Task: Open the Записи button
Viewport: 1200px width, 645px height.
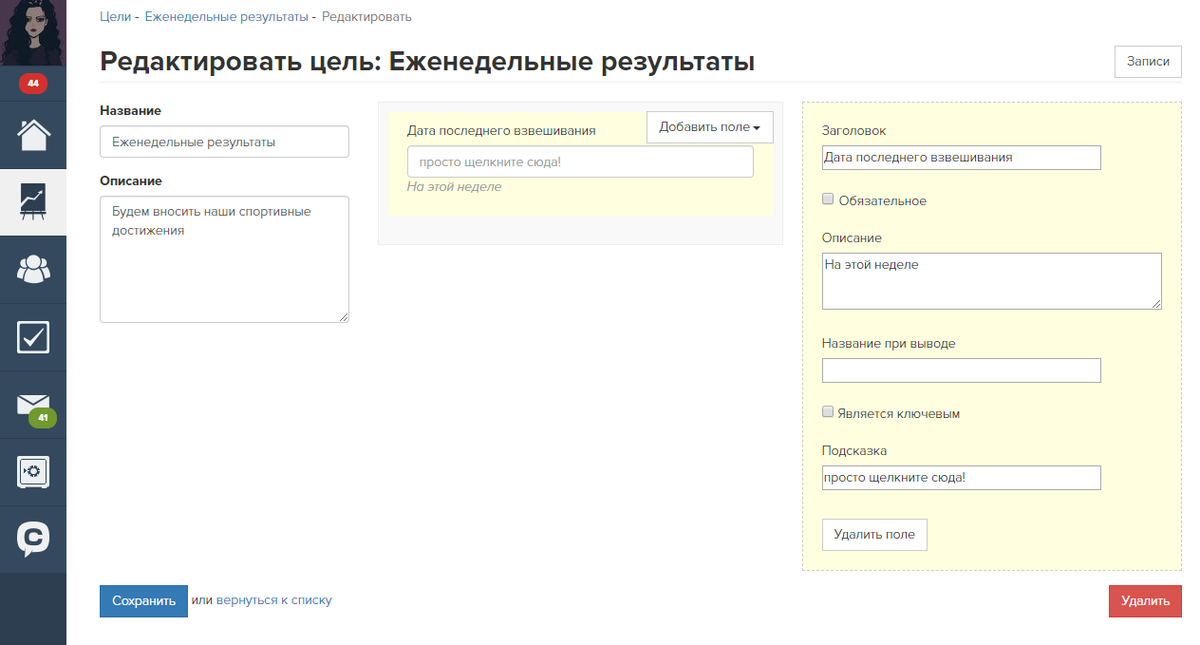Action: pos(1147,61)
